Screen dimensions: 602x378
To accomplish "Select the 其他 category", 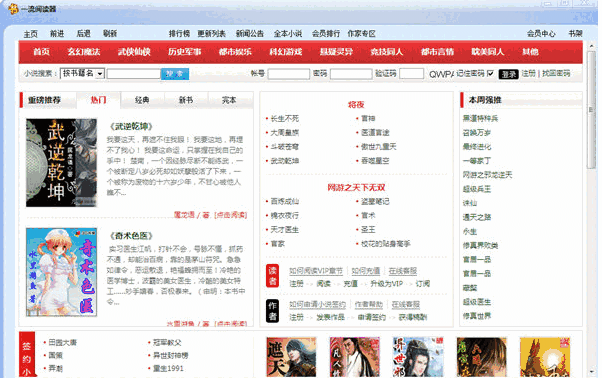I will 530,52.
